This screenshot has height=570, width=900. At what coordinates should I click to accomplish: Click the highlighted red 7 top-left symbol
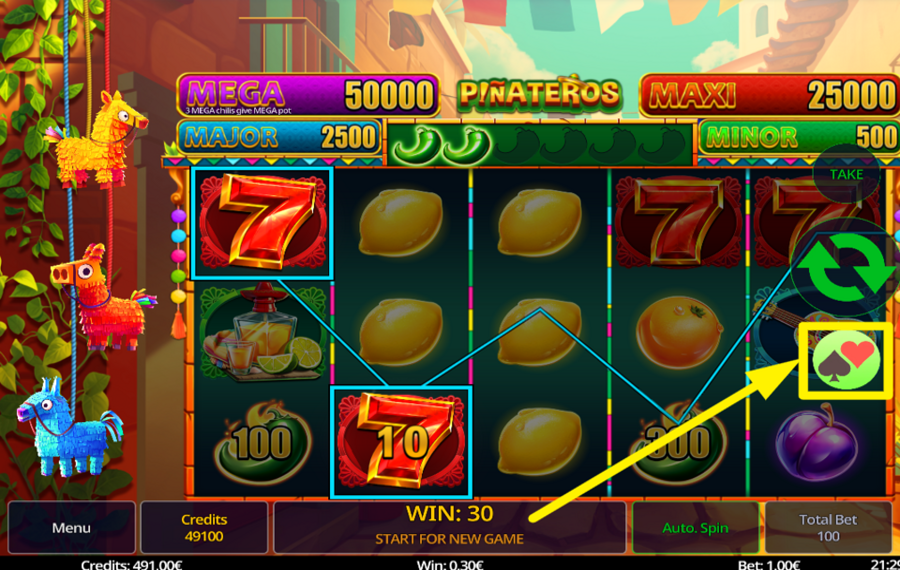(x=262, y=223)
